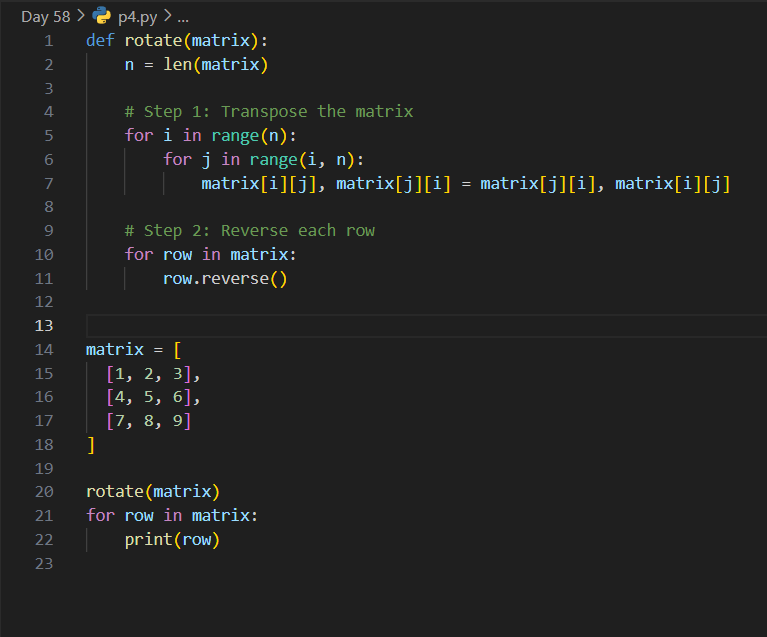
Task: Click the '[1, 2, 3],' row
Action: (x=153, y=374)
